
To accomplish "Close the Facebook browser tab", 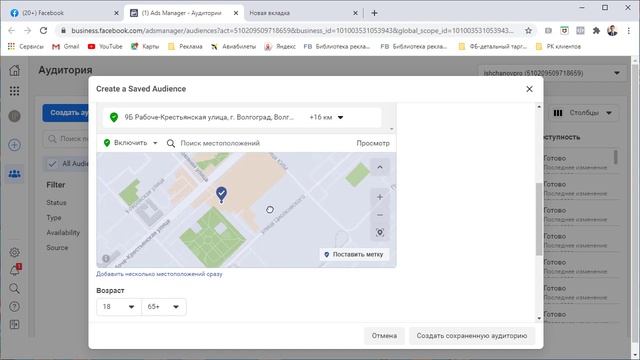I will click(x=116, y=13).
